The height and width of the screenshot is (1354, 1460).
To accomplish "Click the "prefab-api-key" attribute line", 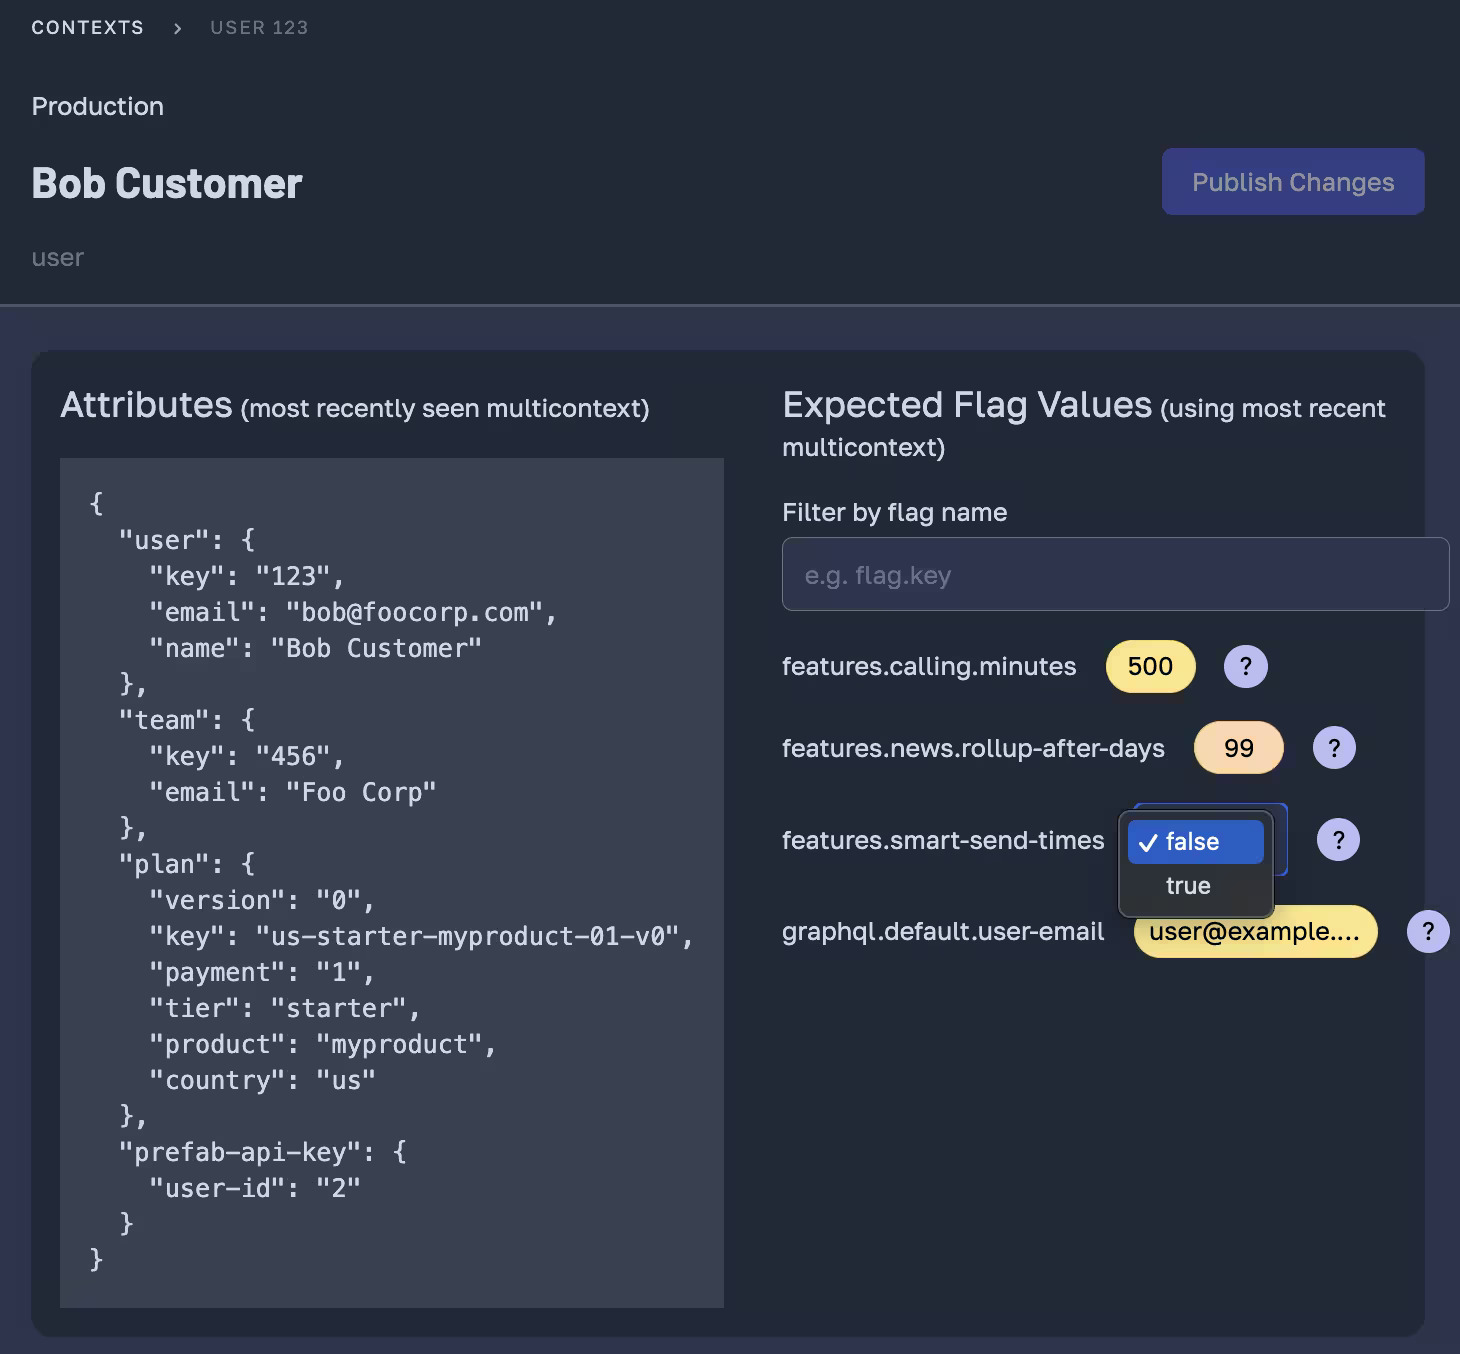I will (x=262, y=1152).
